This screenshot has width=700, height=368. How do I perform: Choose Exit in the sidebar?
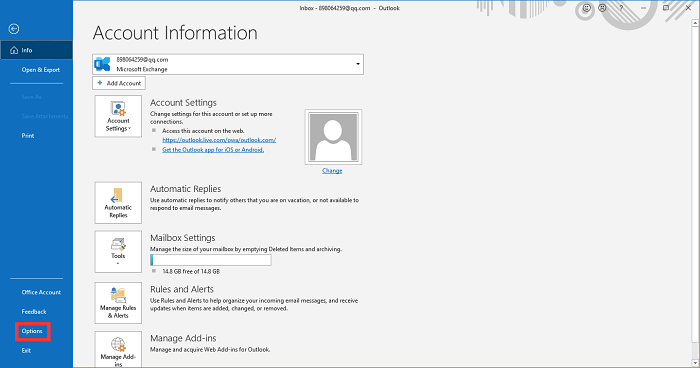[x=26, y=351]
